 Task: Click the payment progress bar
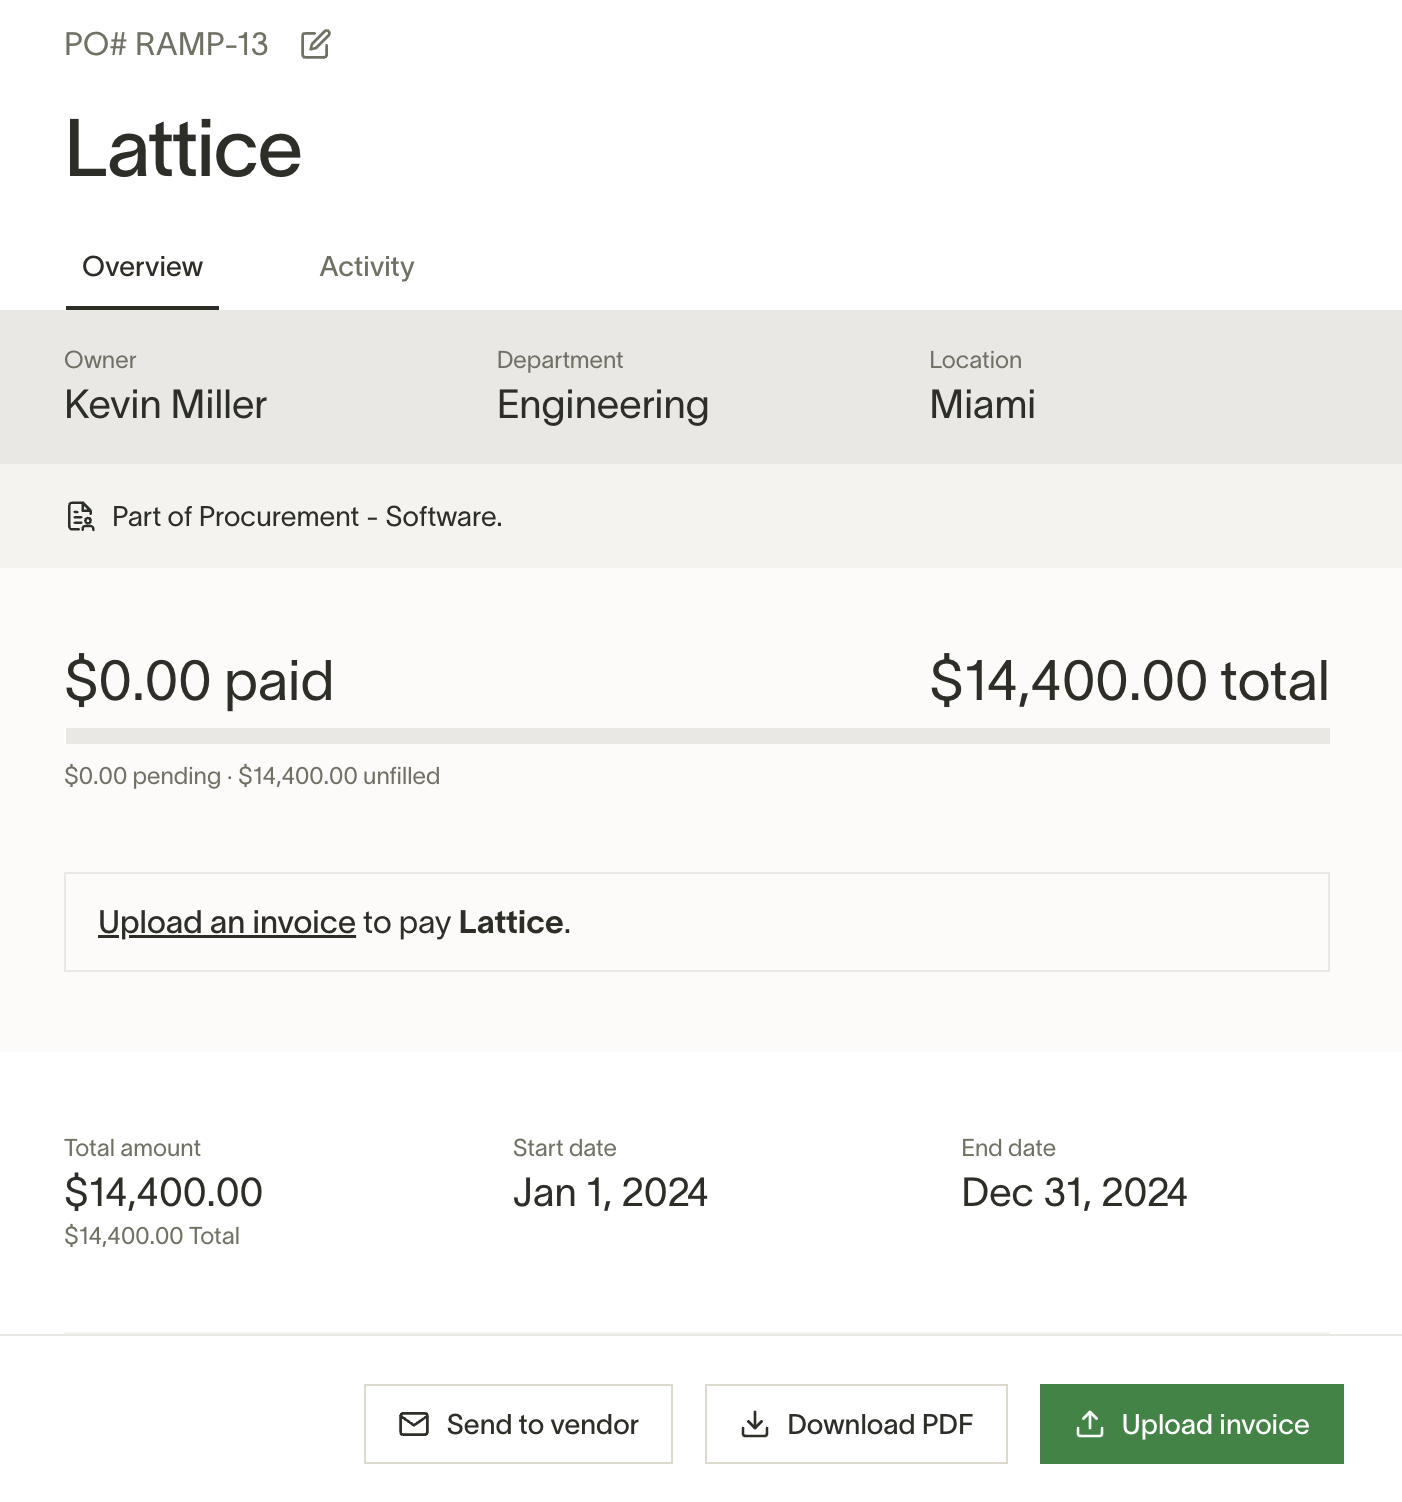click(x=697, y=736)
